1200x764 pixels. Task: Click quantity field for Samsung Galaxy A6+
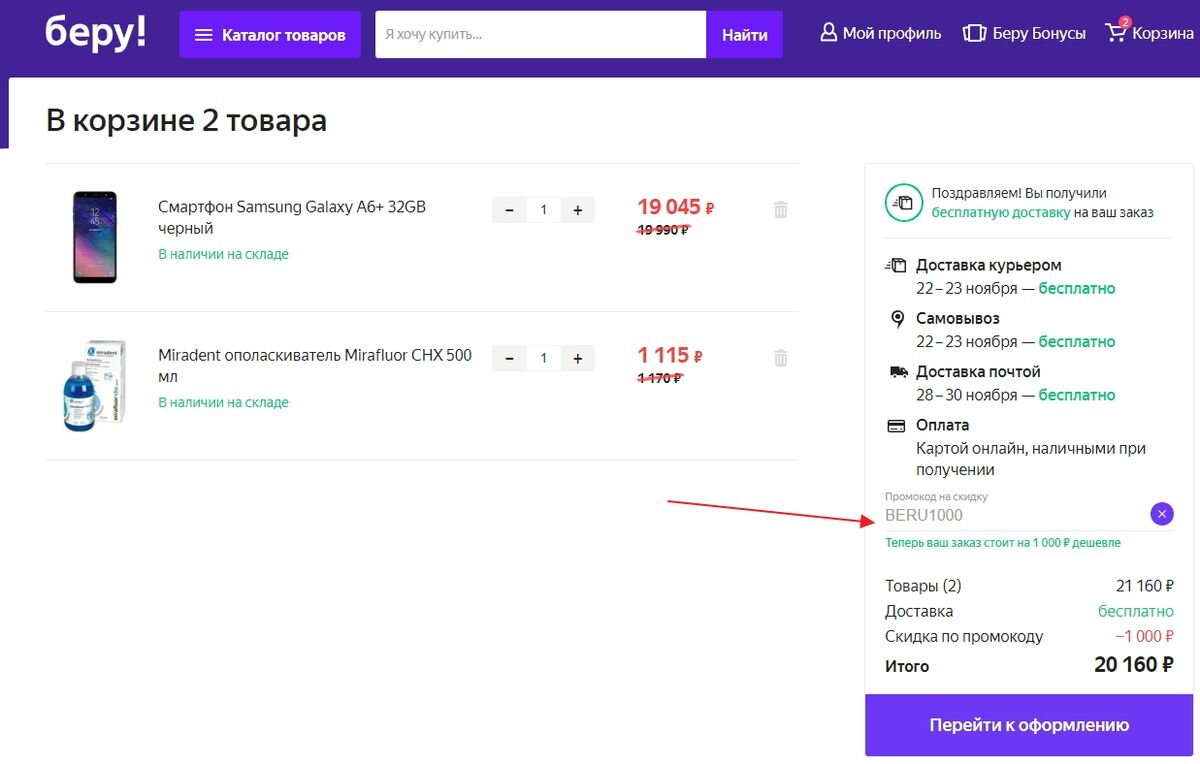544,210
